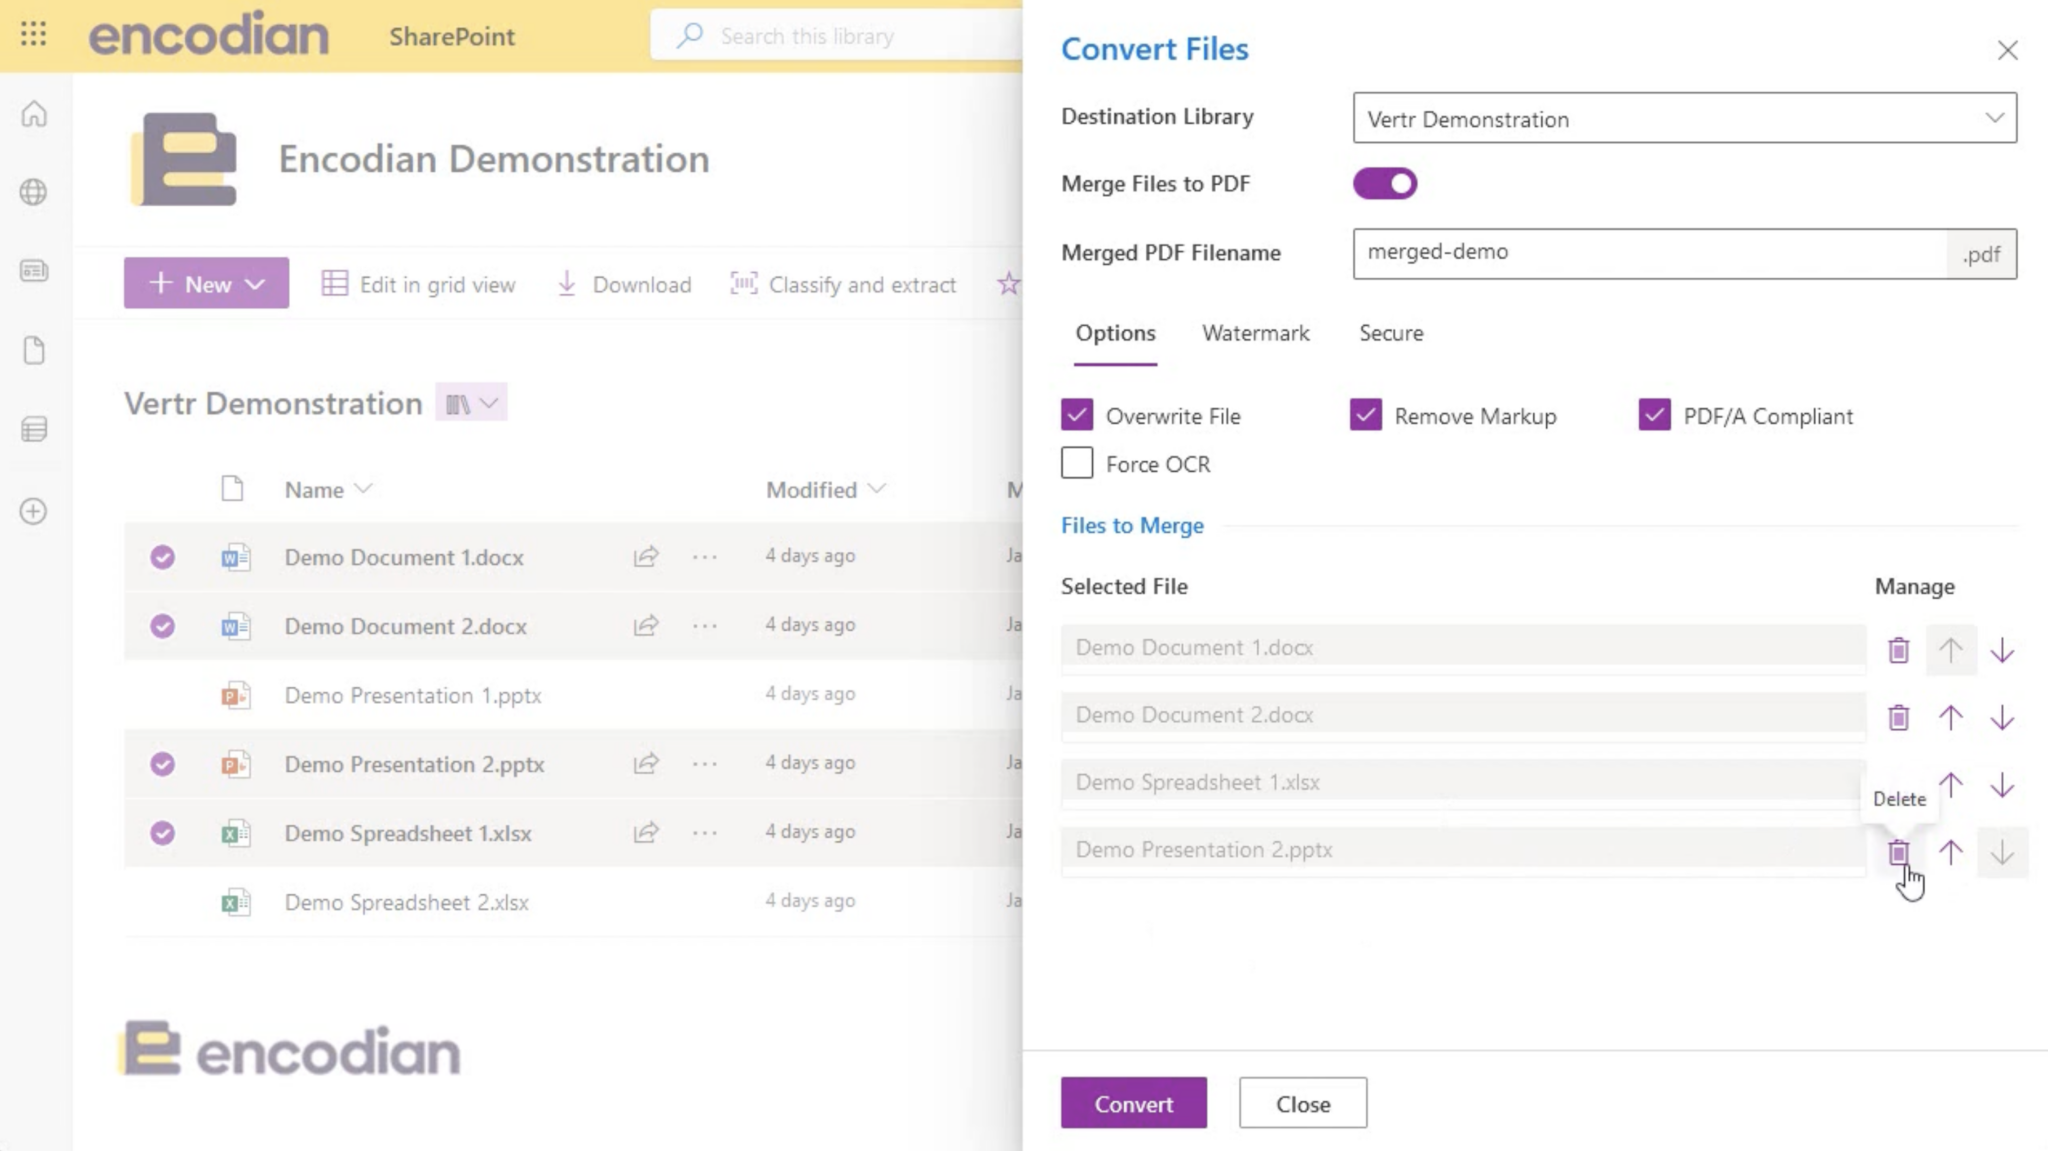Click the Convert button
Image resolution: width=2048 pixels, height=1151 pixels.
coord(1133,1103)
